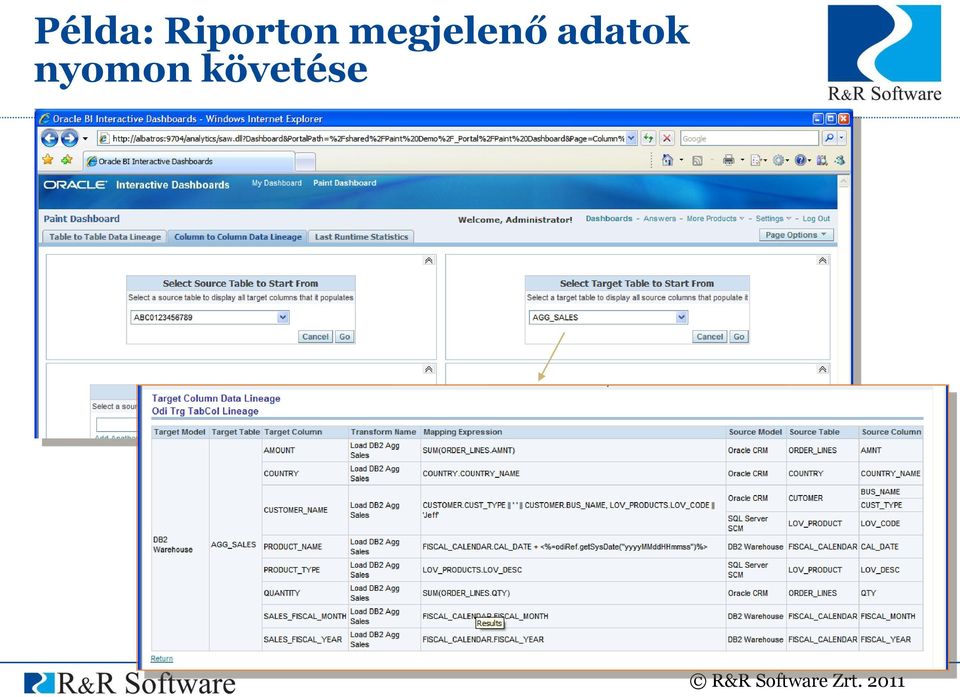Click the Google search magnifier icon
The height and width of the screenshot is (697, 960).
[x=829, y=138]
